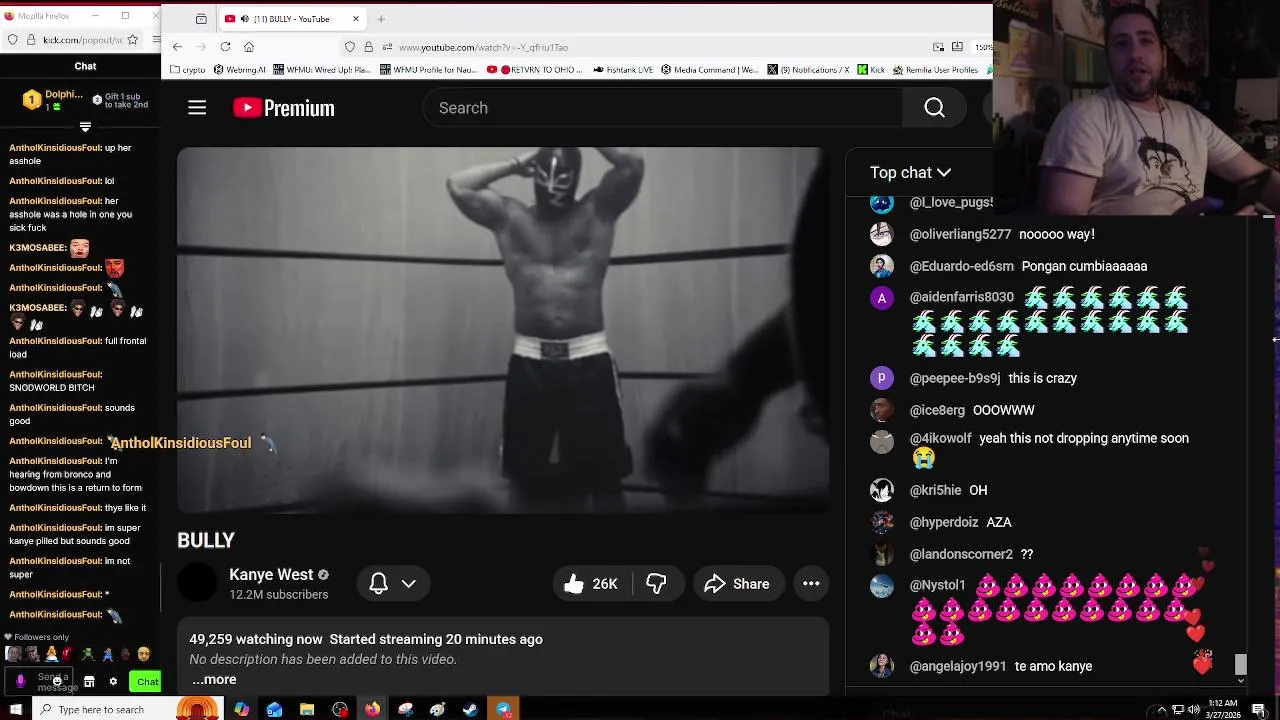The width and height of the screenshot is (1280, 720).
Task: Open the 150% zoom level indicator
Action: click(983, 47)
